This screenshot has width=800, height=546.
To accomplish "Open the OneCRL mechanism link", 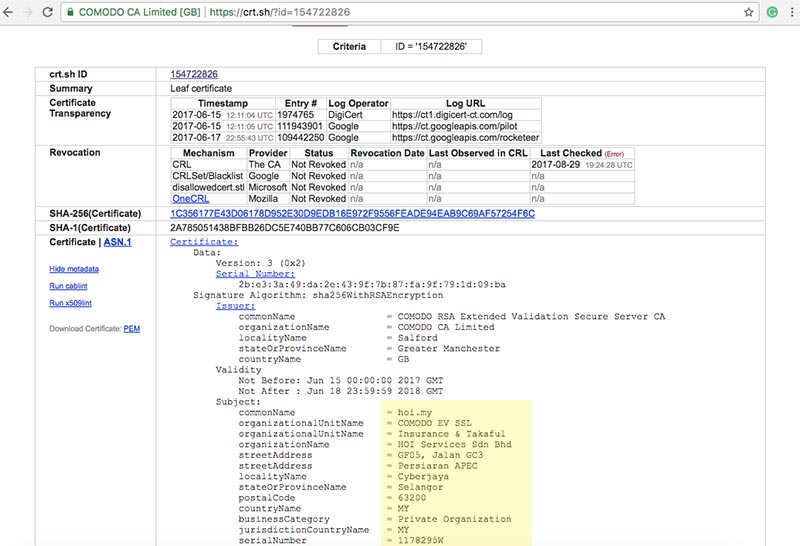I will pyautogui.click(x=190, y=198).
